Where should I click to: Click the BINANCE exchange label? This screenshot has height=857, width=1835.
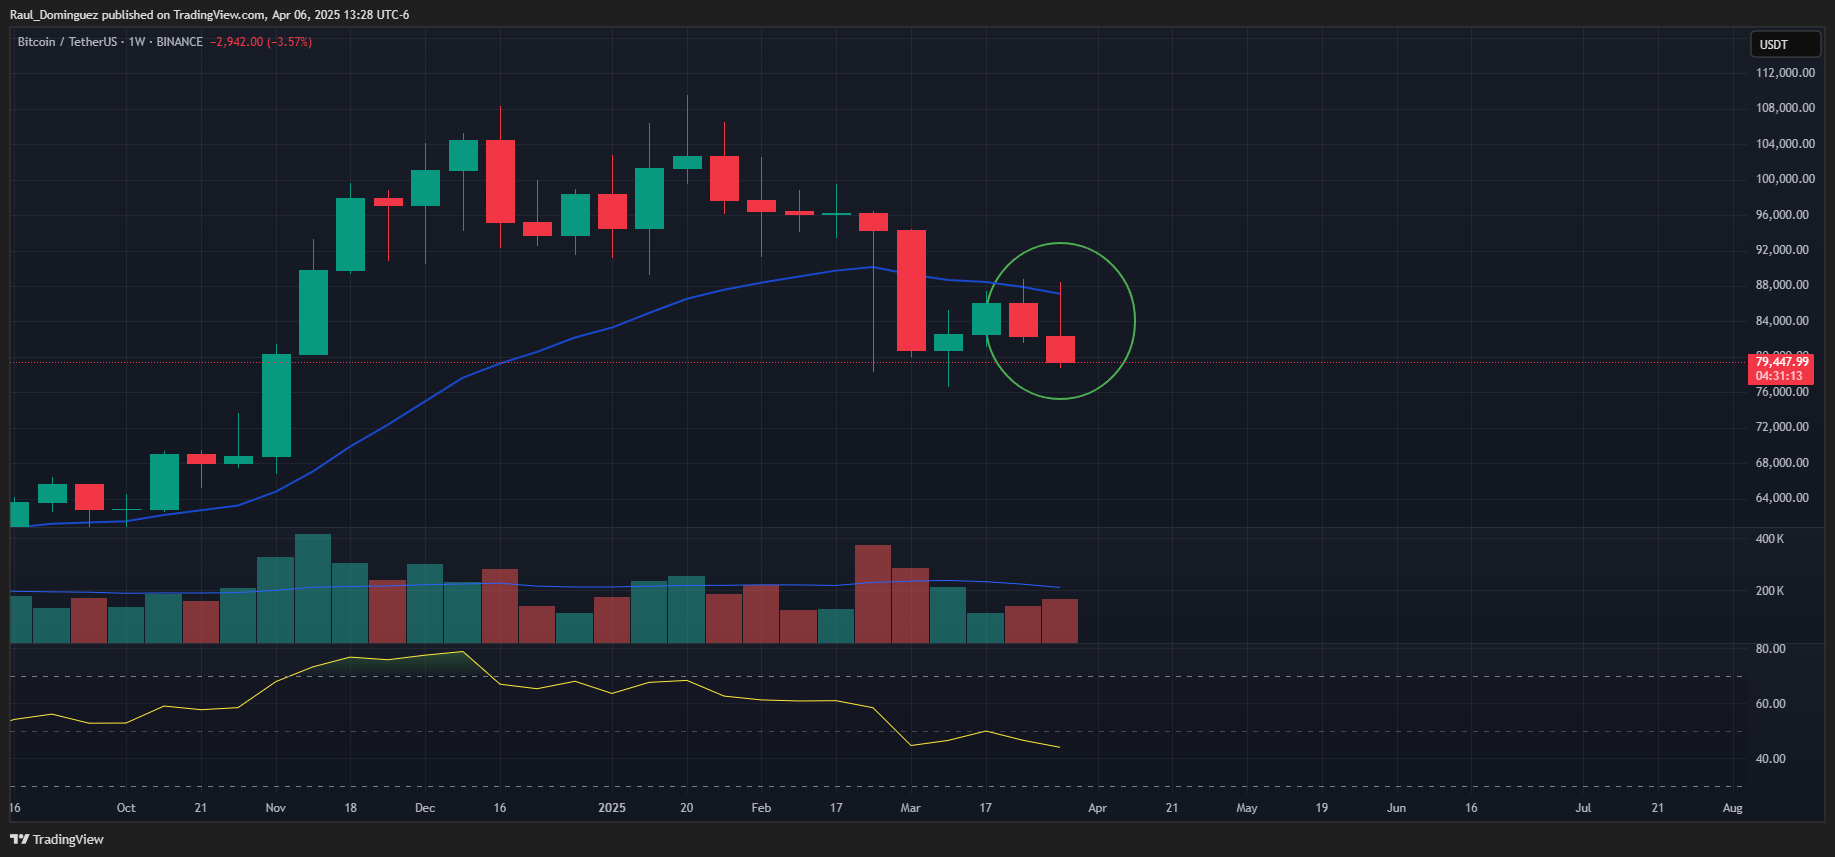[180, 42]
